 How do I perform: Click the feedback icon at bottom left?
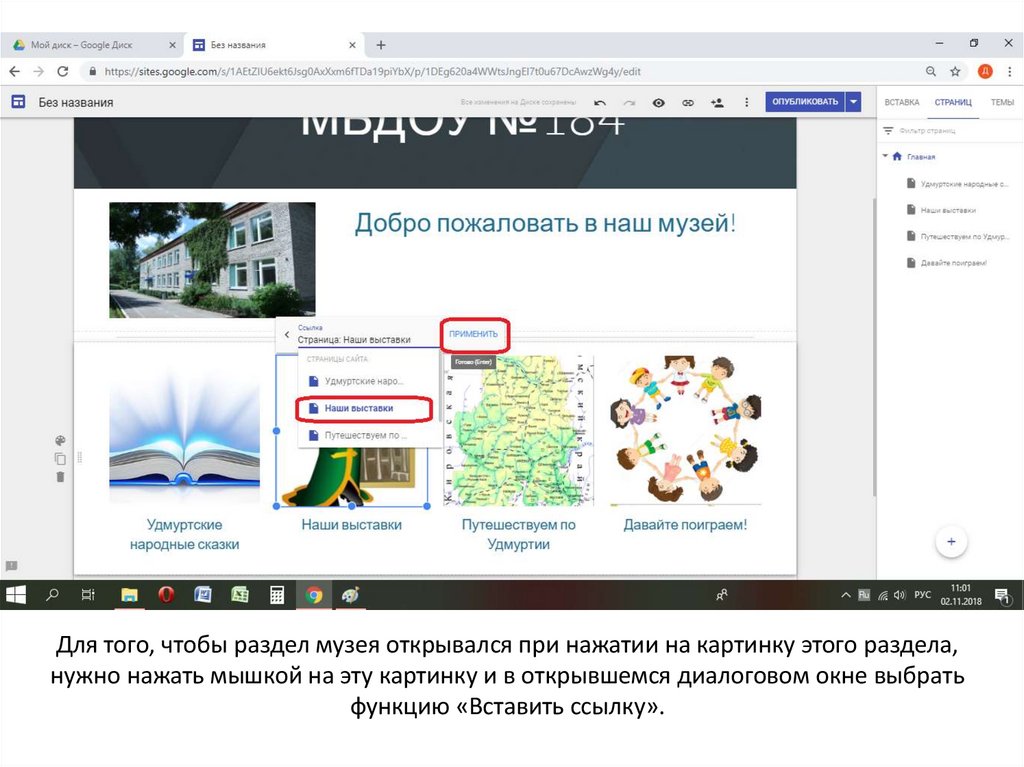click(x=11, y=566)
